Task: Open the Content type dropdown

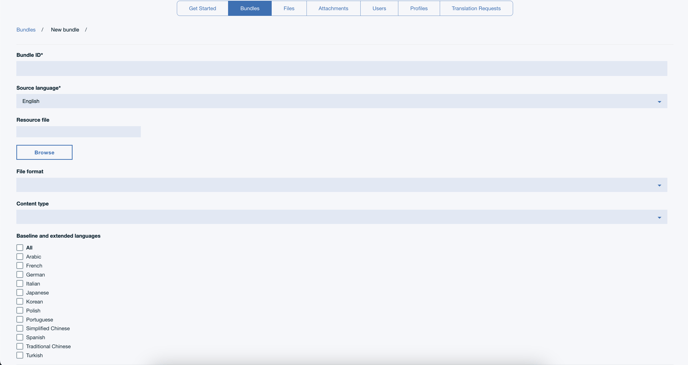Action: click(342, 217)
